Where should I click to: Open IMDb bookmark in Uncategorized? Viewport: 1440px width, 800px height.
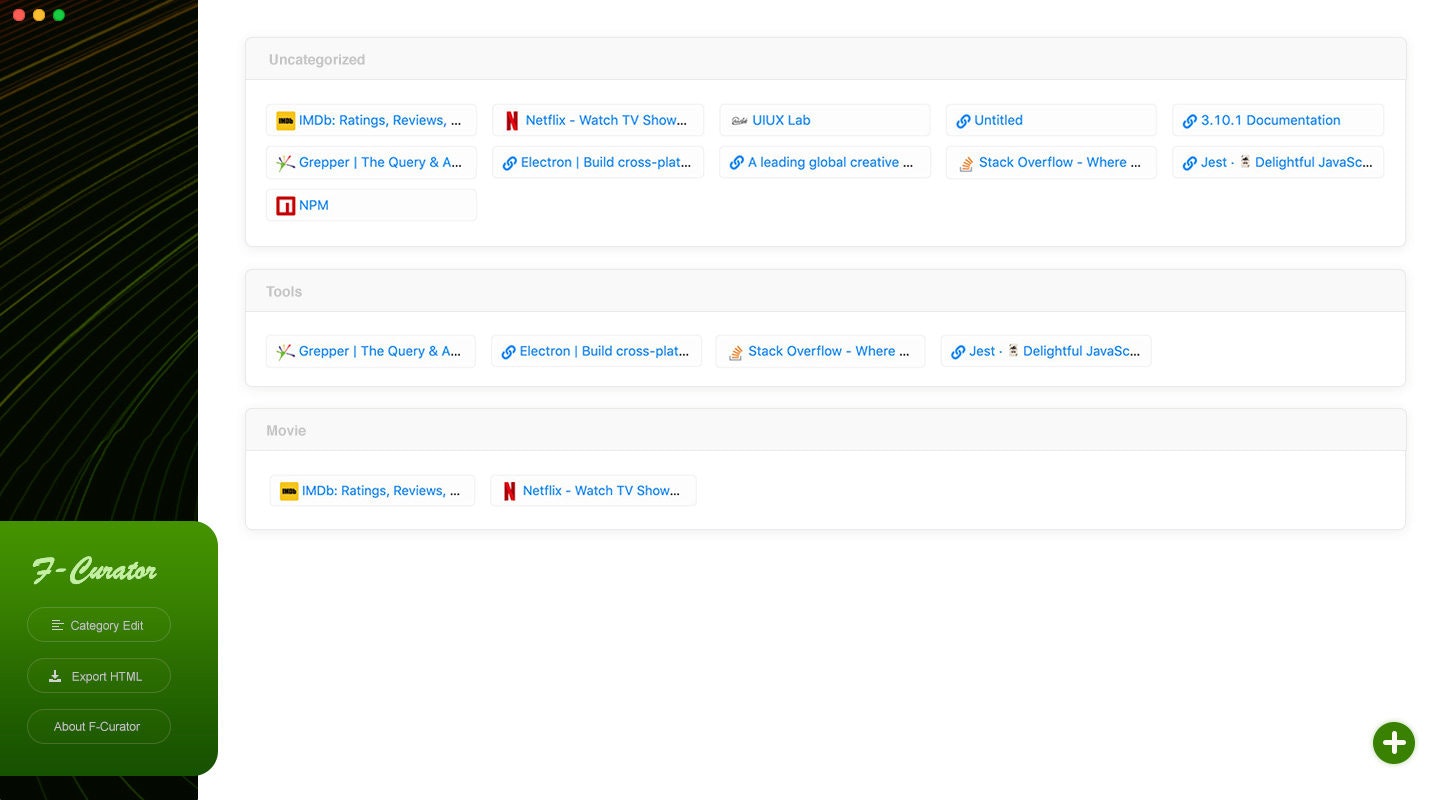click(371, 120)
